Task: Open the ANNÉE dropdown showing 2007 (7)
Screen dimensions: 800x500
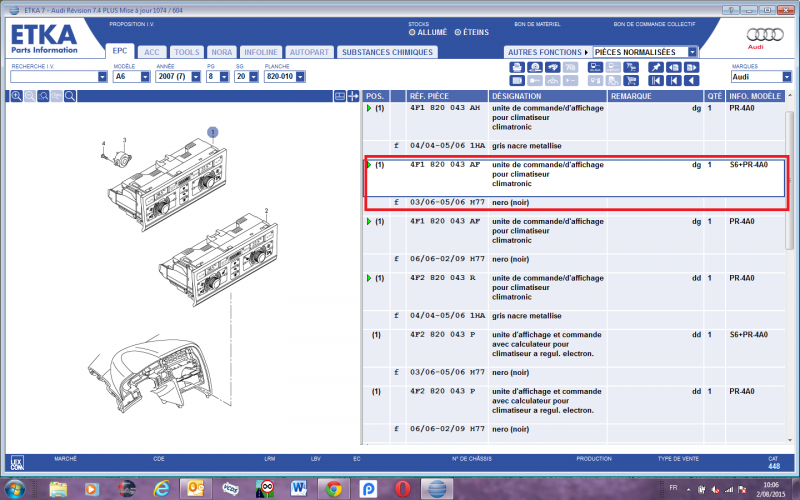Action: pyautogui.click(x=196, y=77)
